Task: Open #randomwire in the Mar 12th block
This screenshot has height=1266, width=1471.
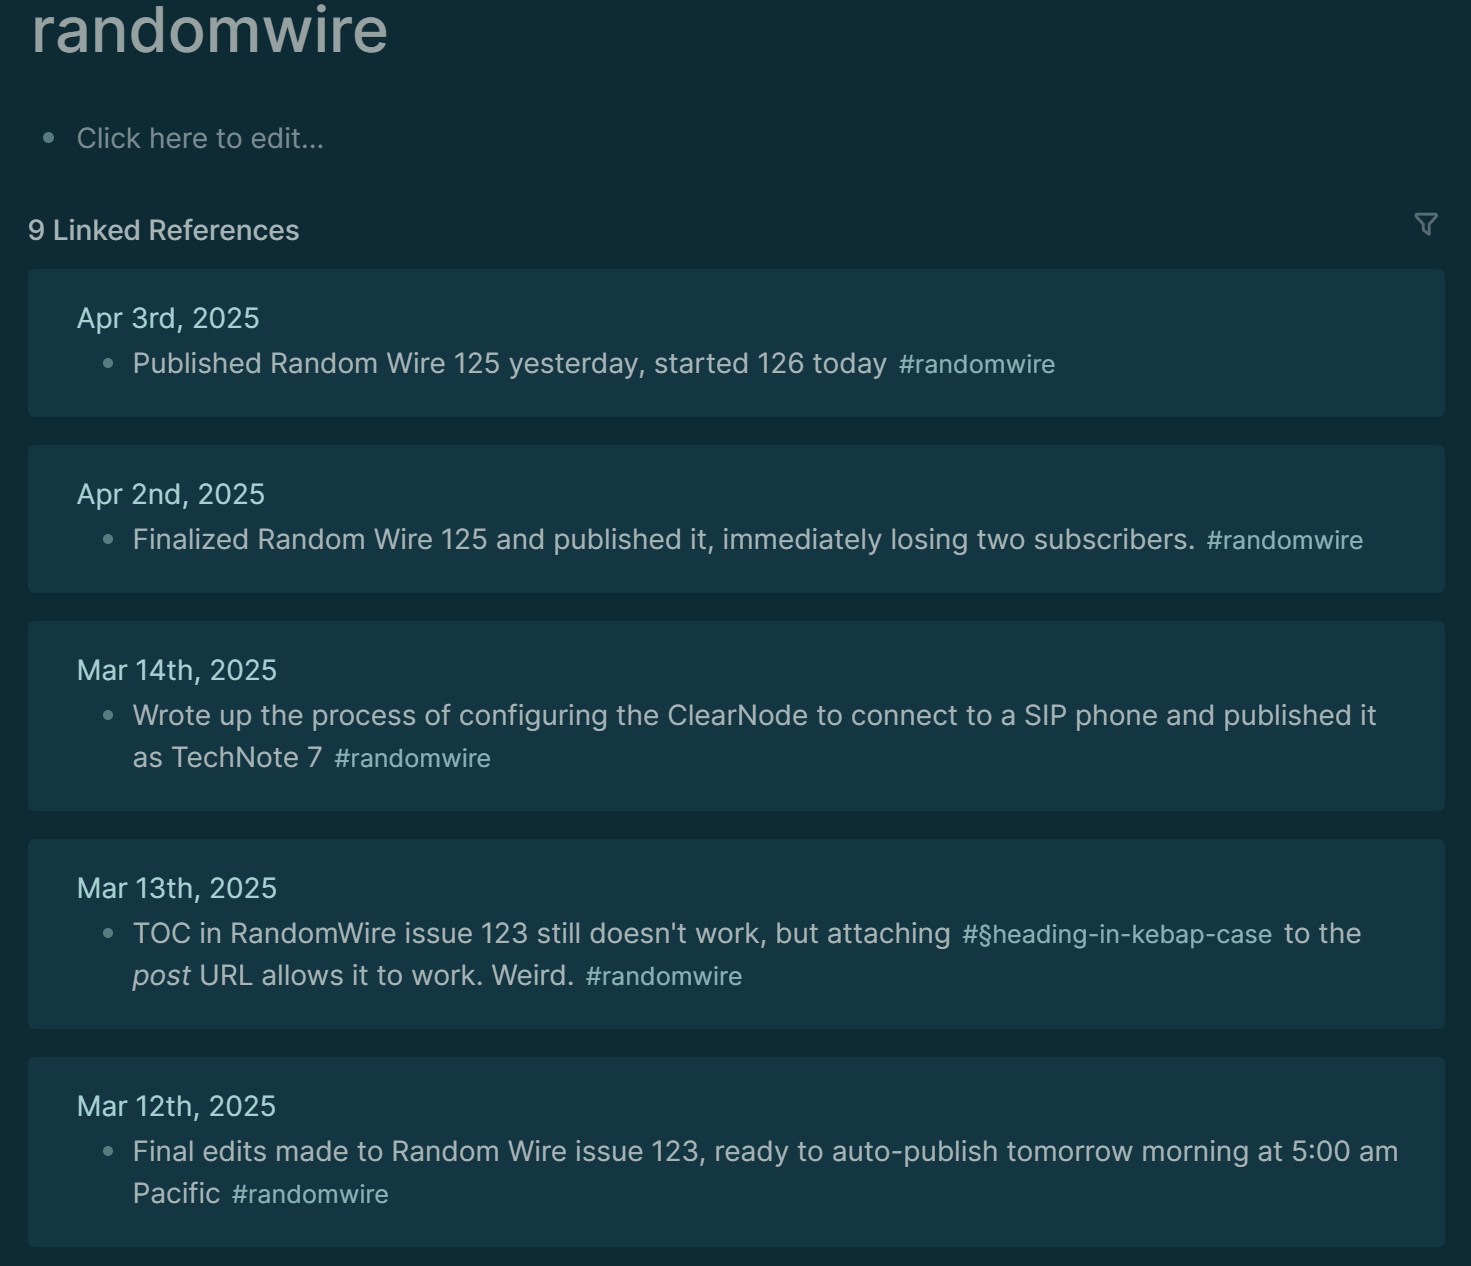Action: (310, 1193)
